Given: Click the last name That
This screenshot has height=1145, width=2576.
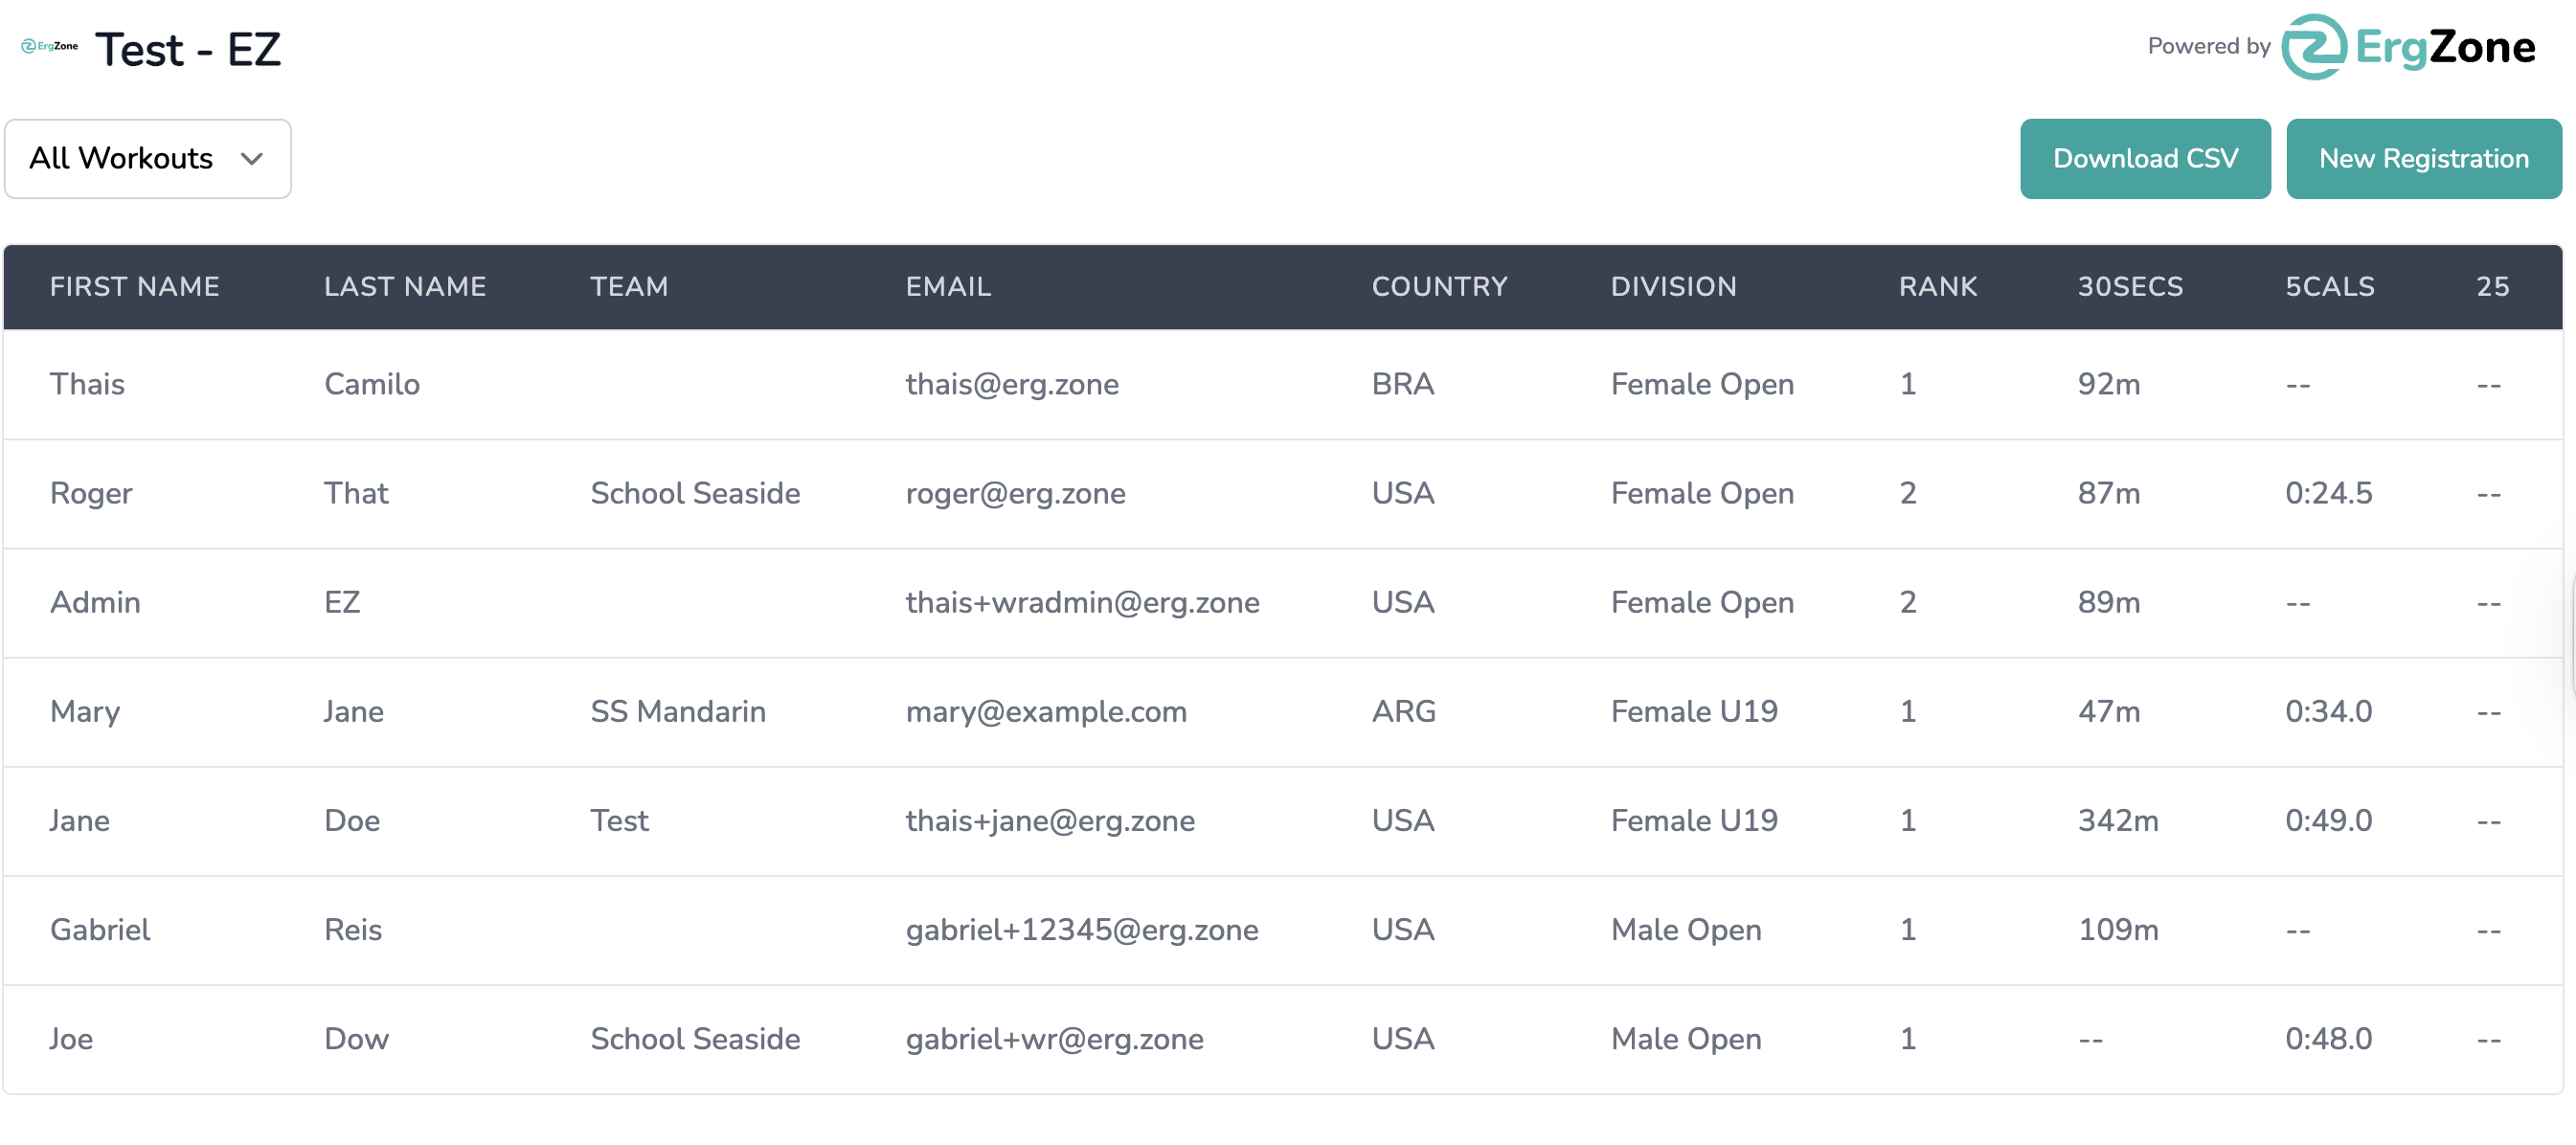Looking at the screenshot, I should click(x=356, y=493).
